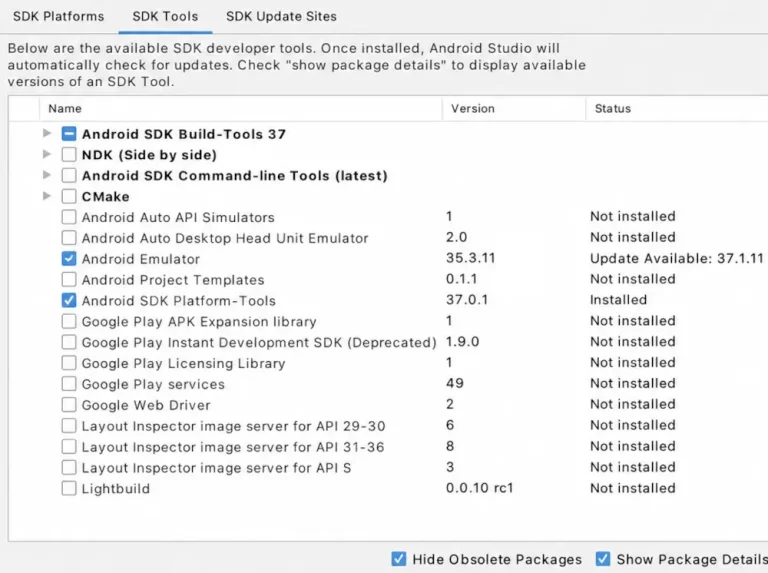Check Google Play Licensing Library checkbox

pyautogui.click(x=69, y=363)
